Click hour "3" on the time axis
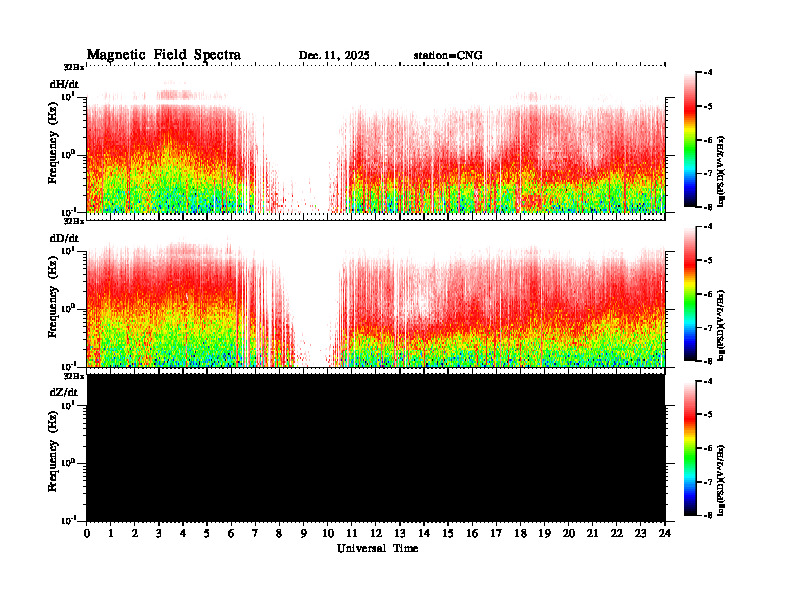 [159, 533]
